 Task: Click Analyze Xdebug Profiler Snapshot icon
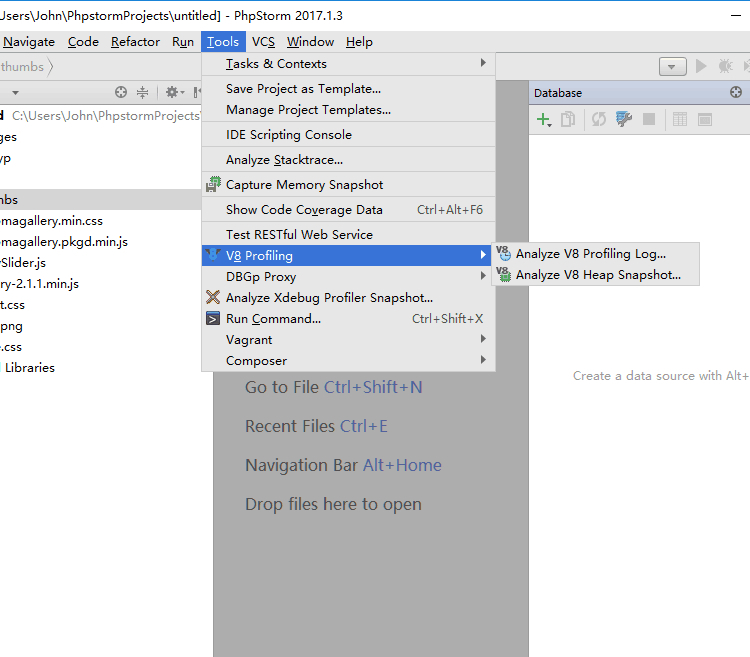[213, 297]
